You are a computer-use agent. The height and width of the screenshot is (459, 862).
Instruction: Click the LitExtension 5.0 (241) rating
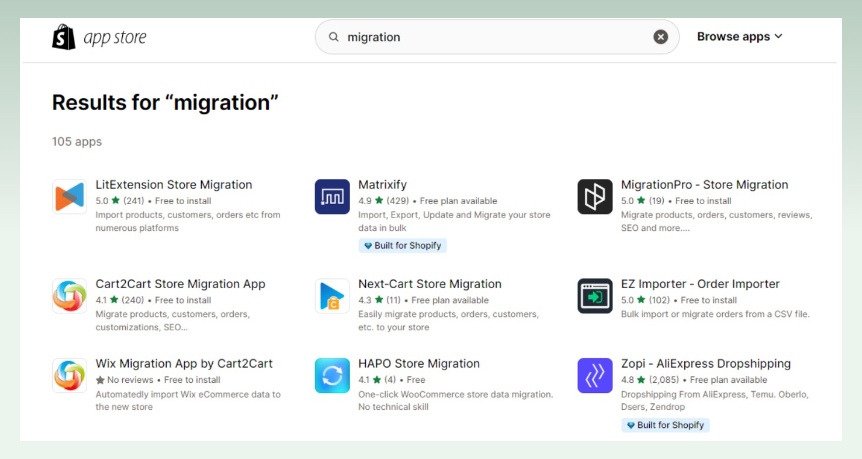119,201
